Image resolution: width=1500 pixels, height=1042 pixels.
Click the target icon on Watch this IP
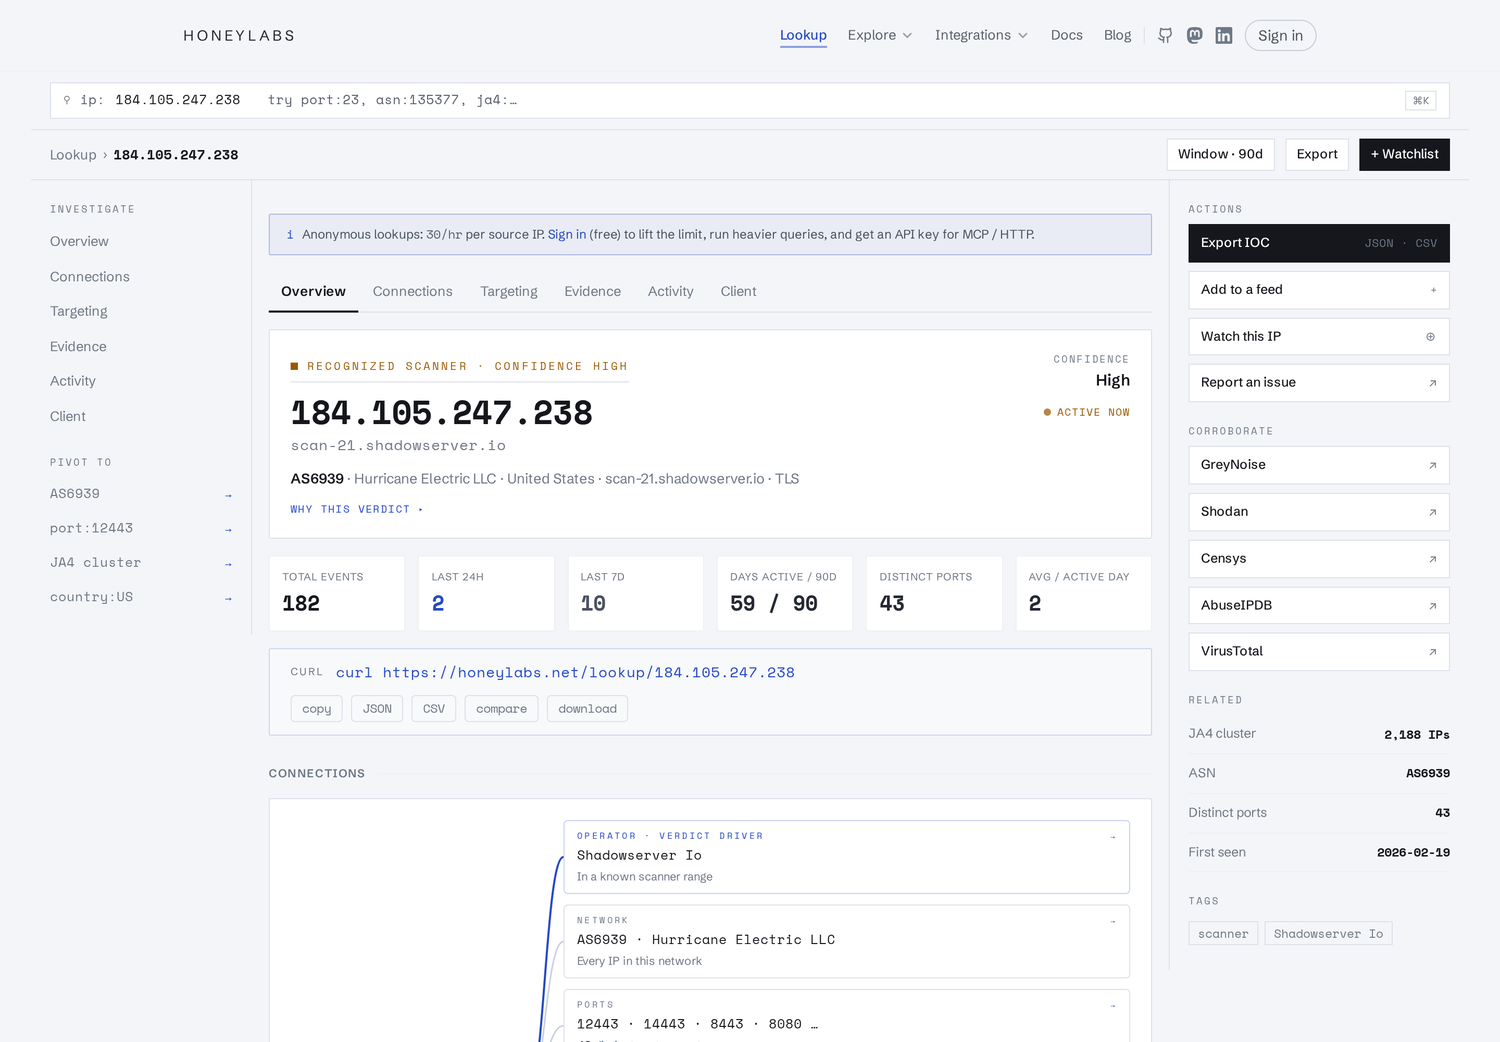point(1431,337)
